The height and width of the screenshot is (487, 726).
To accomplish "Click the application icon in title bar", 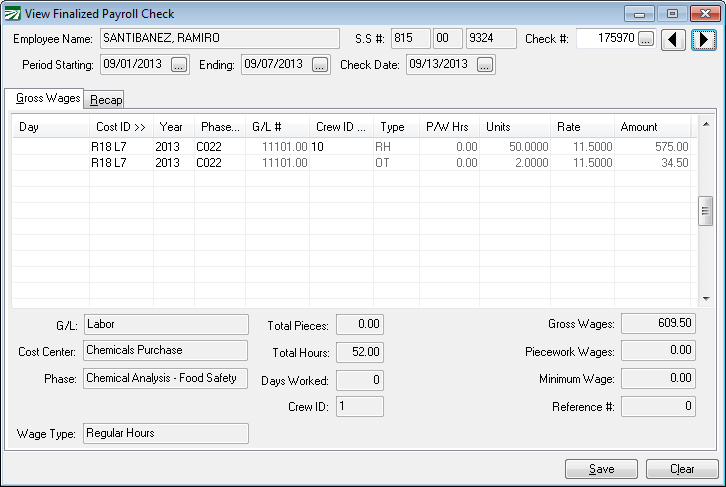I will click(x=13, y=14).
